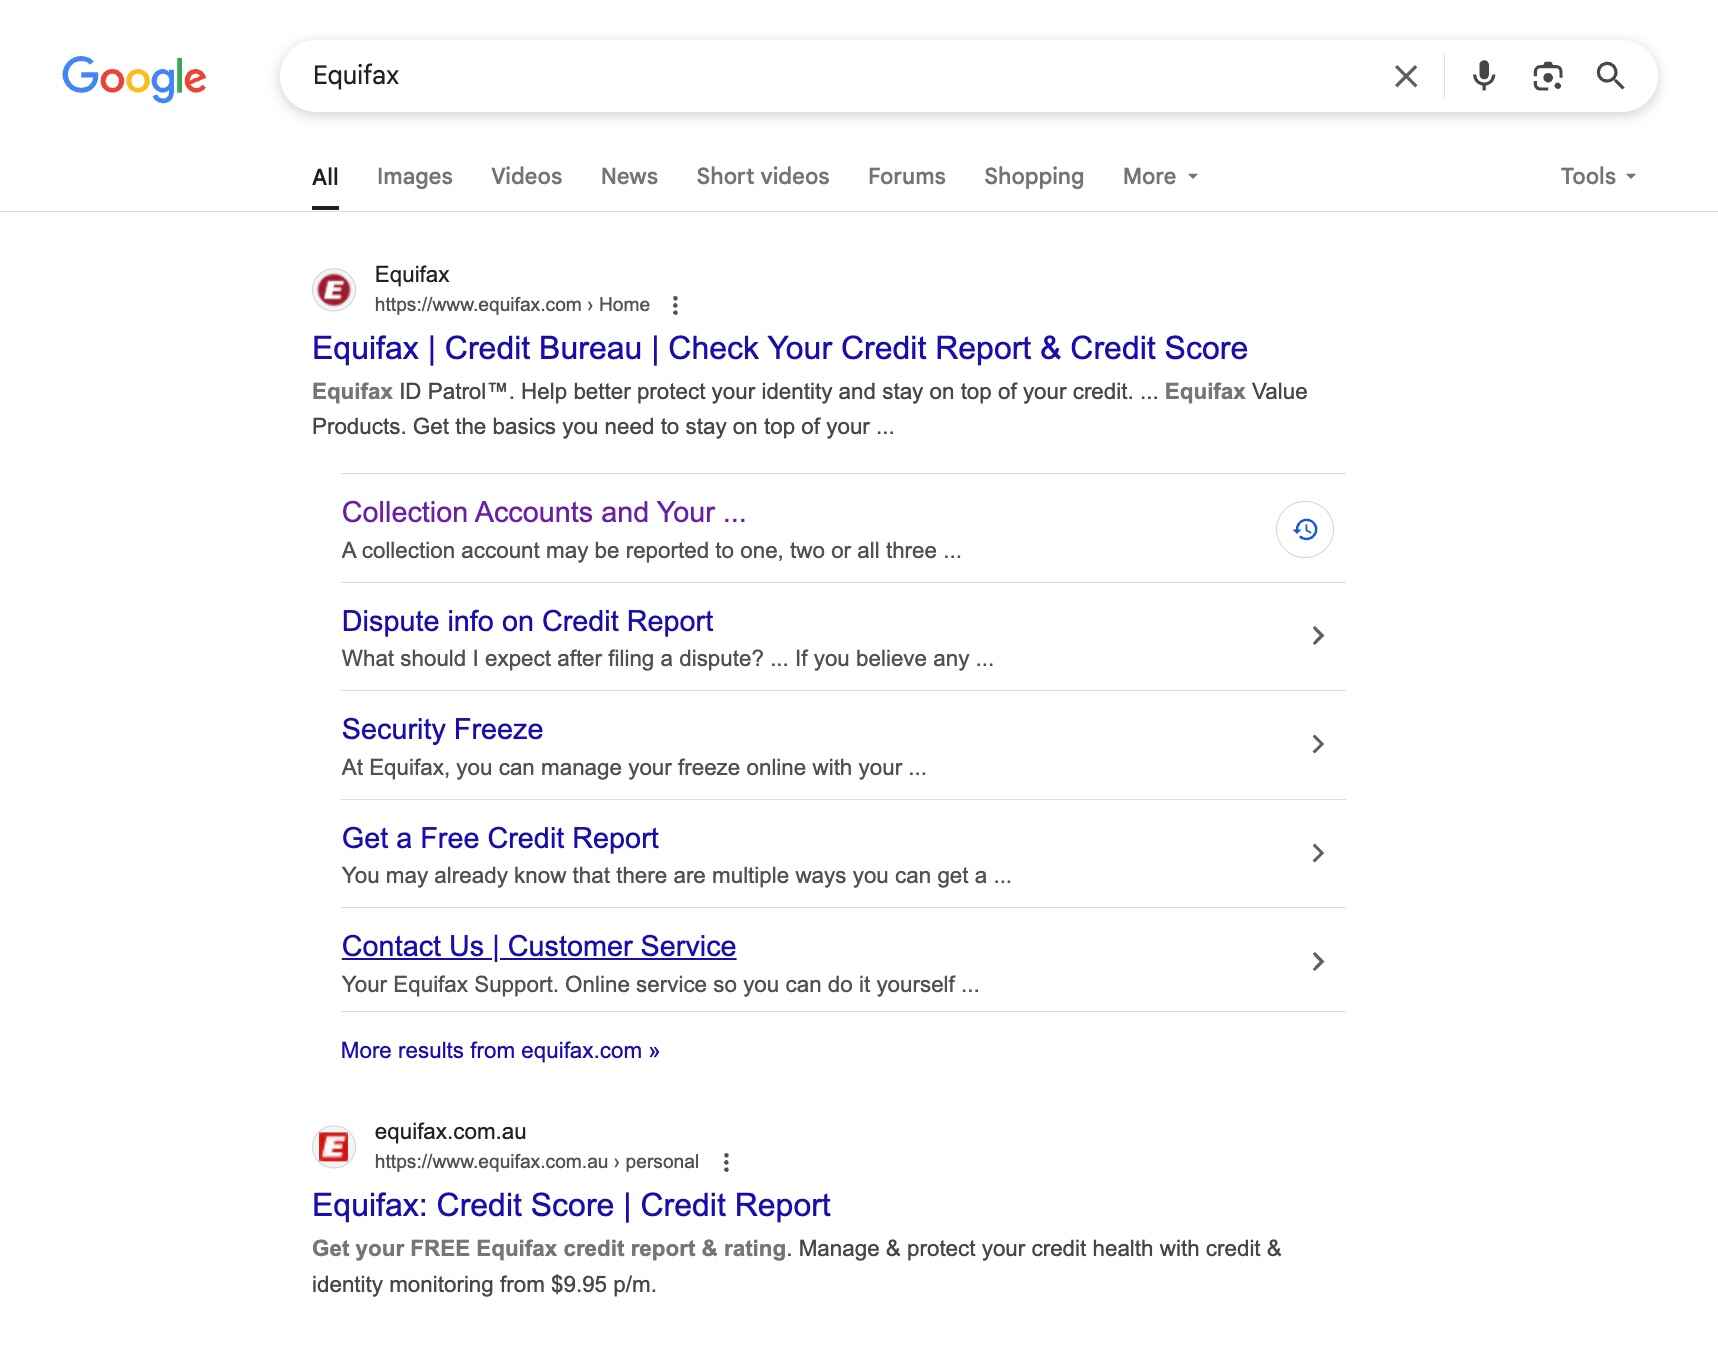
Task: Expand chevron beside Get a Free Credit Report
Action: [1318, 853]
